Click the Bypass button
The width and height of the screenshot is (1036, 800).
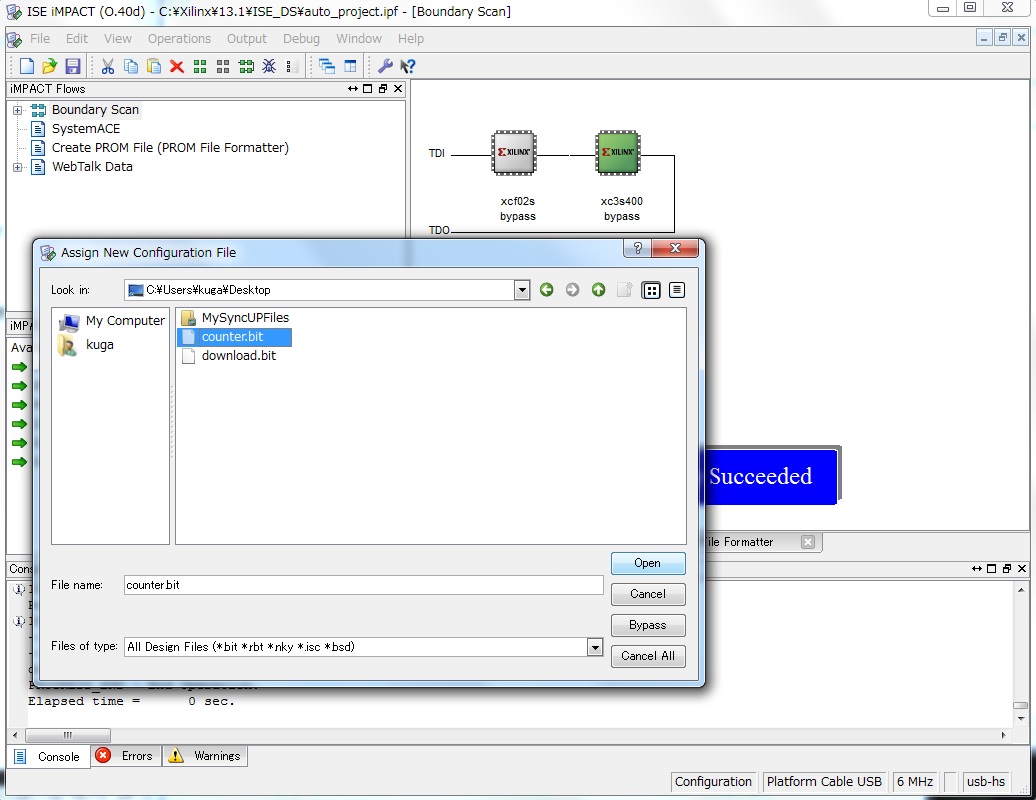[x=648, y=625]
